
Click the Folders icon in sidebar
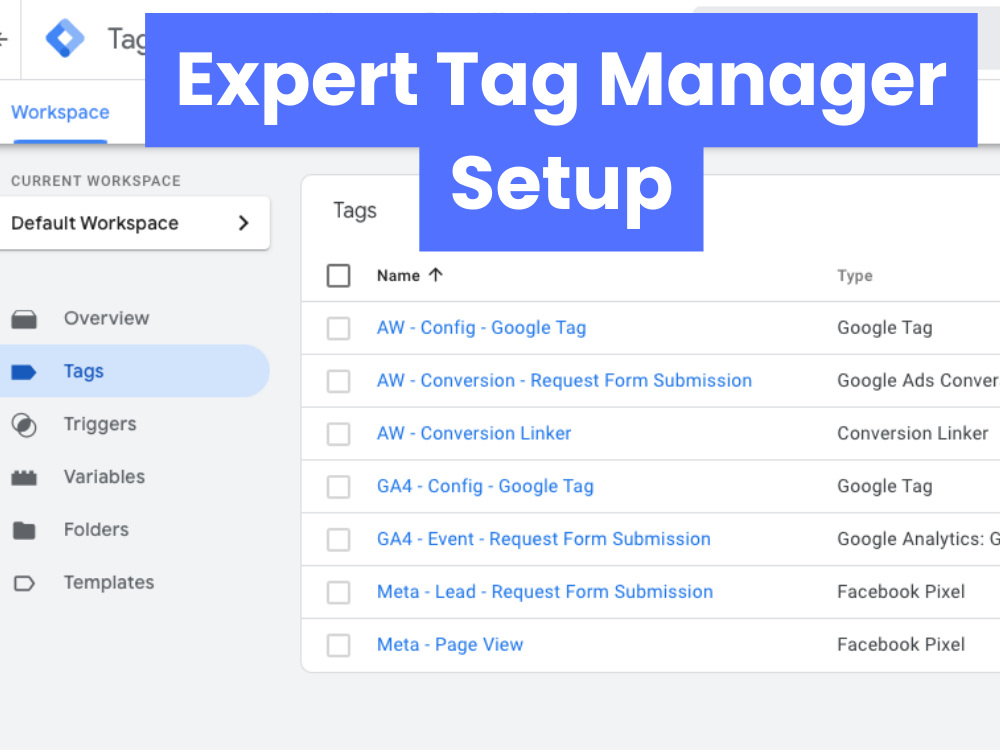tap(24, 530)
